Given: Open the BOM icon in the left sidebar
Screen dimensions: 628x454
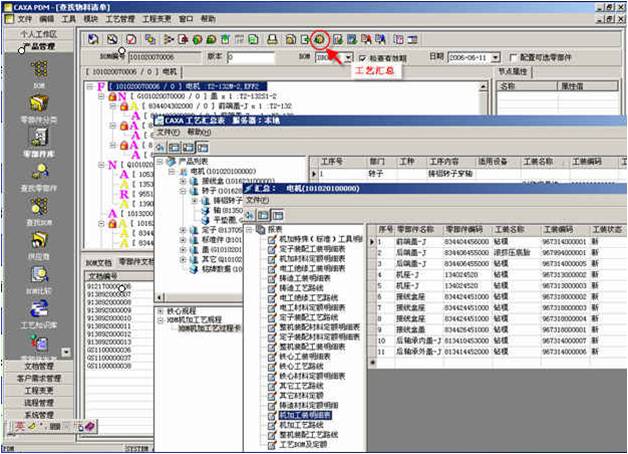Looking at the screenshot, I should point(39,69).
